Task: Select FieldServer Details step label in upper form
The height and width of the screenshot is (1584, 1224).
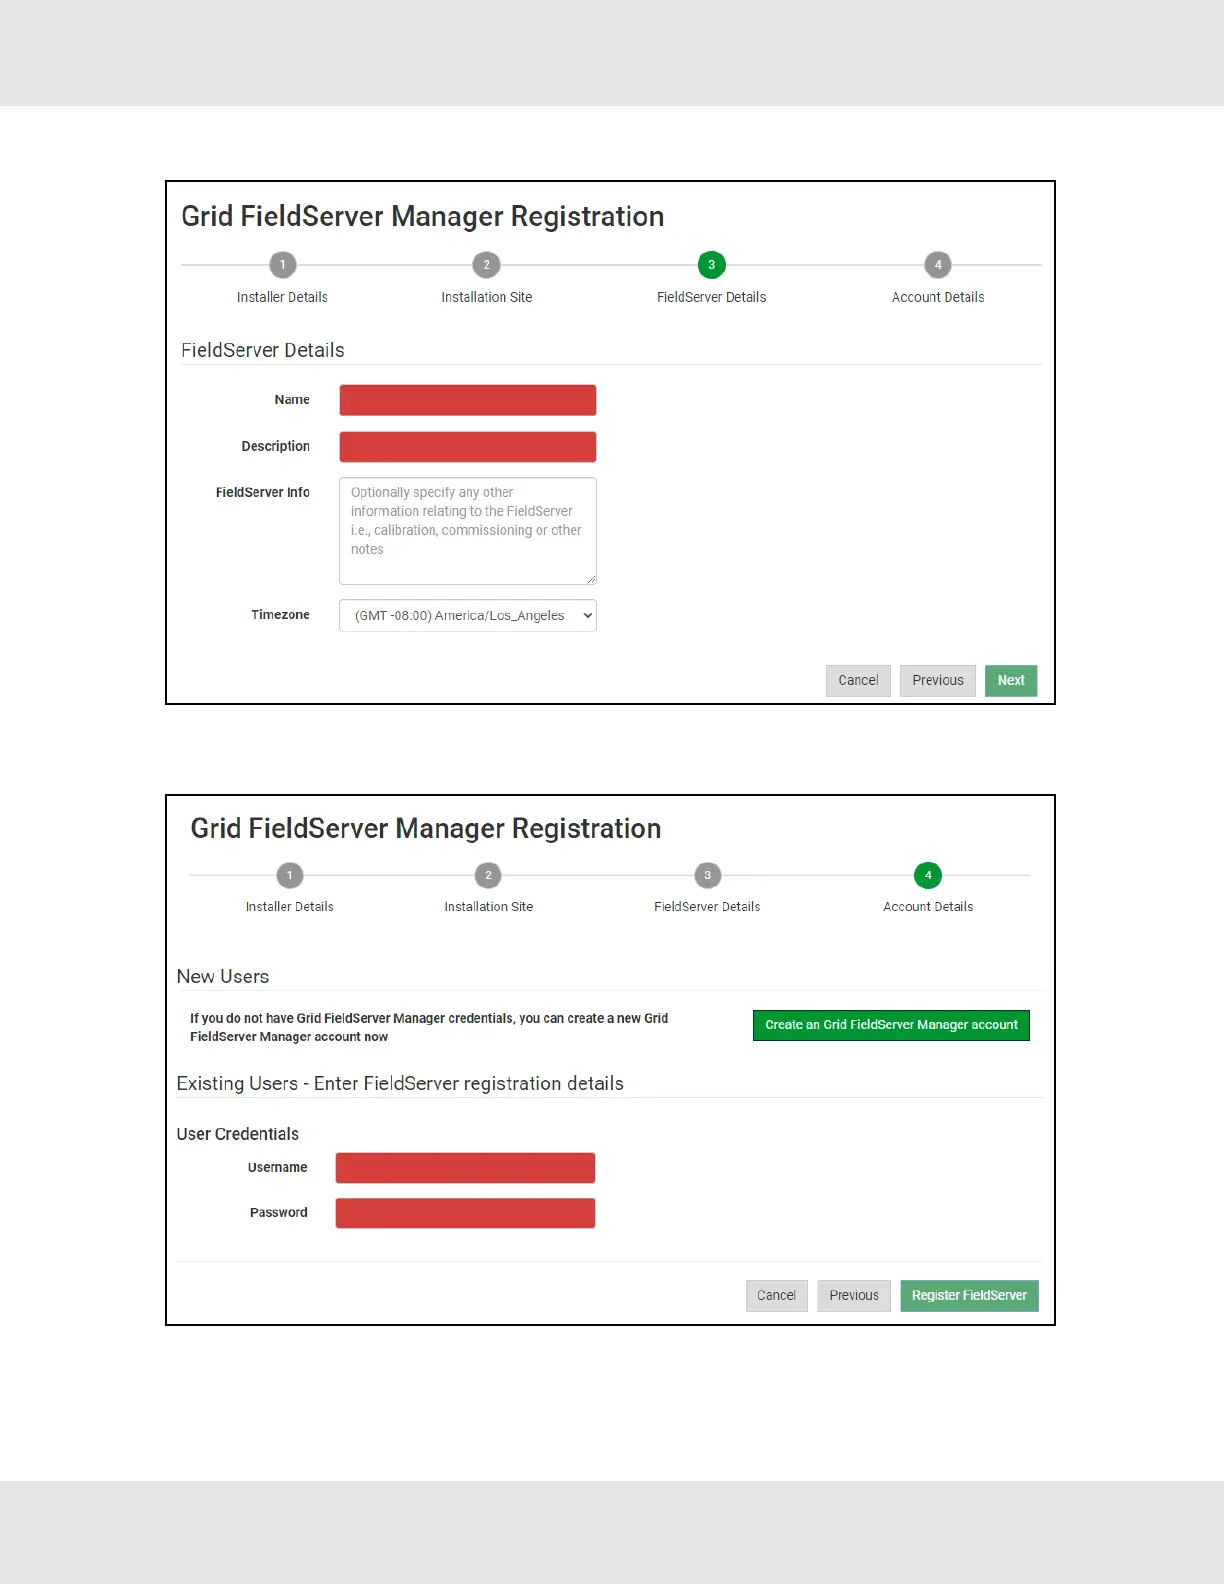Action: pyautogui.click(x=711, y=297)
